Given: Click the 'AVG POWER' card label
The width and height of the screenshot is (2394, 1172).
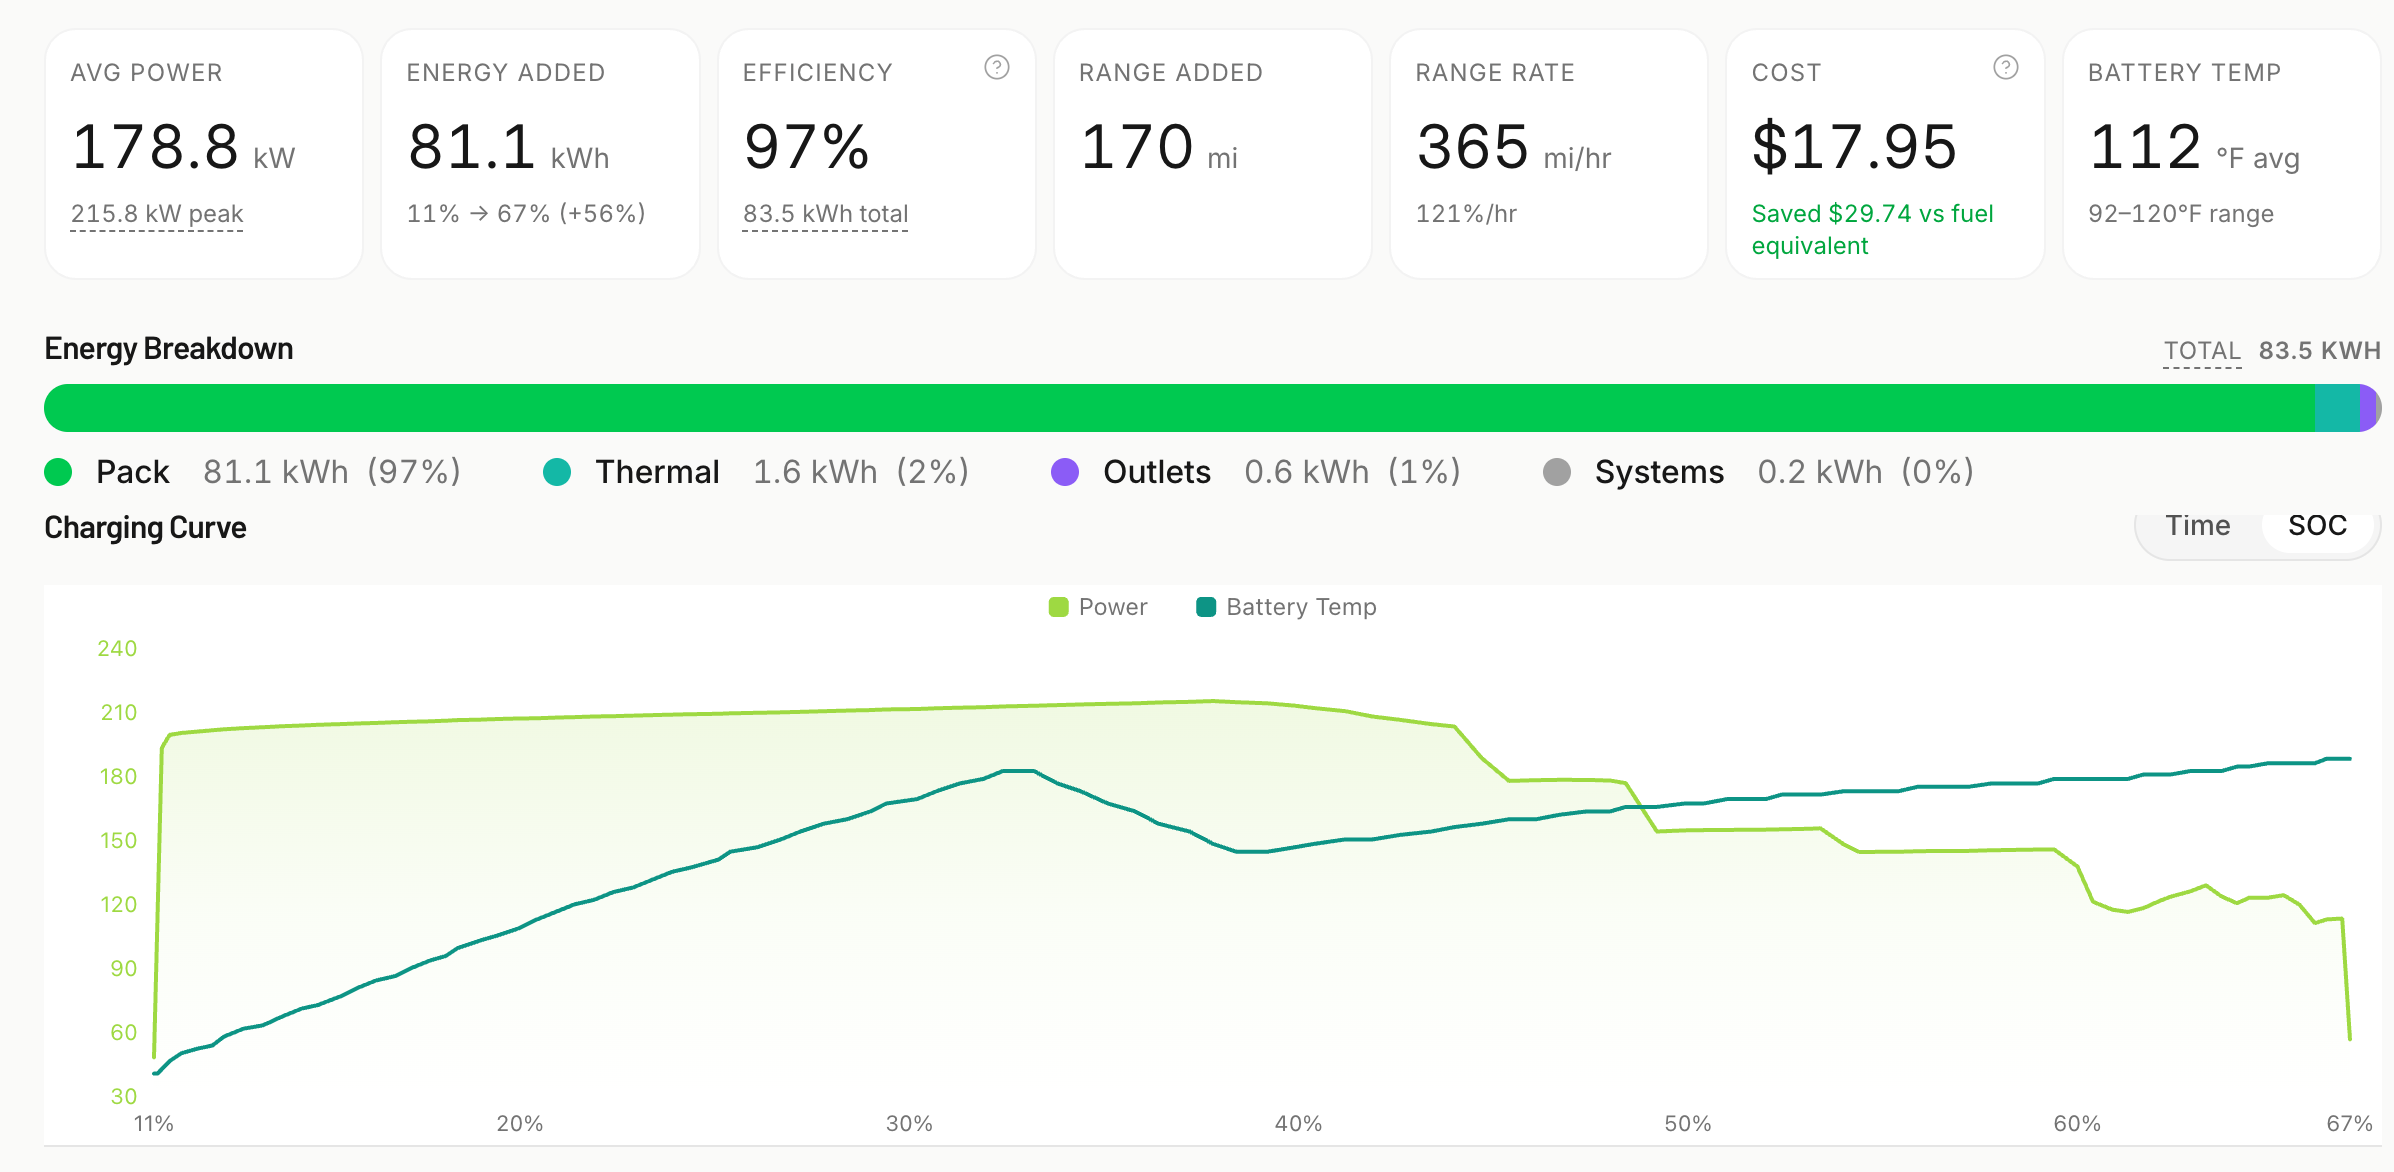Looking at the screenshot, I should [x=146, y=73].
